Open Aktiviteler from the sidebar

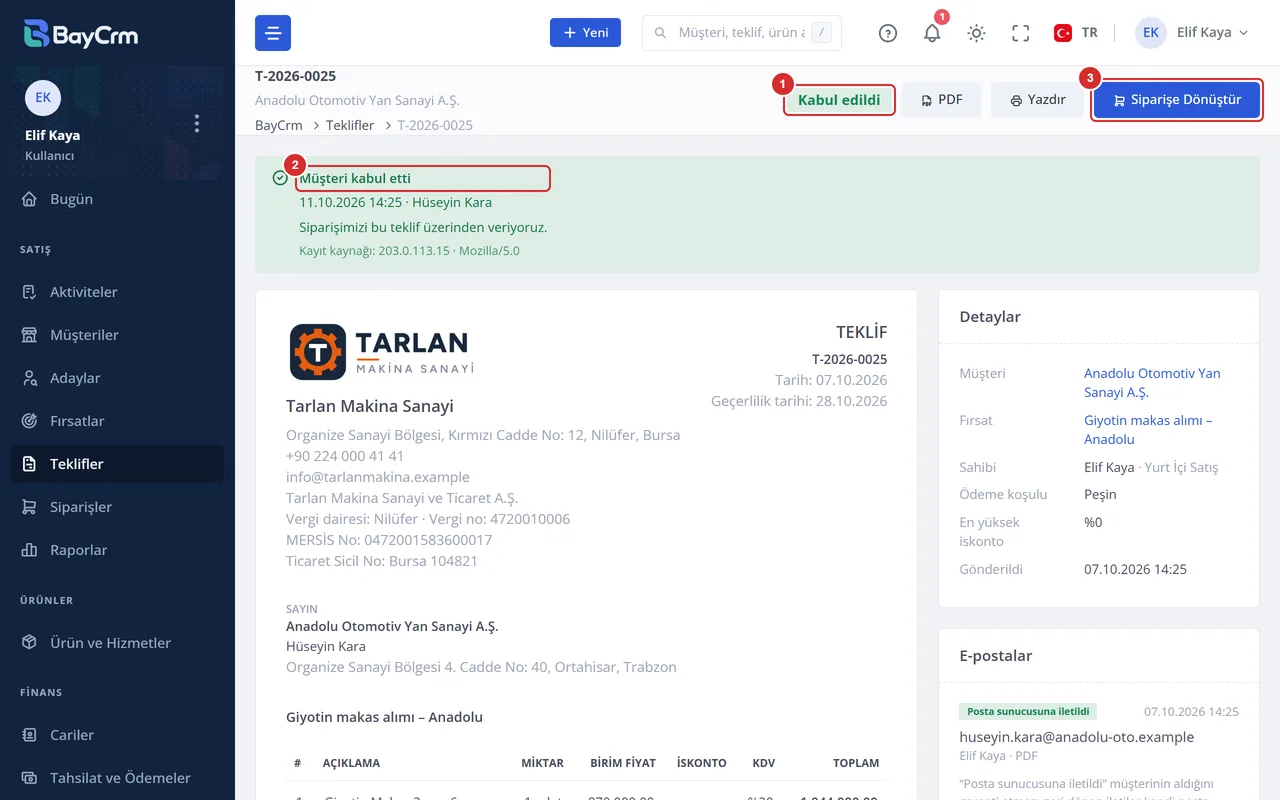point(117,292)
